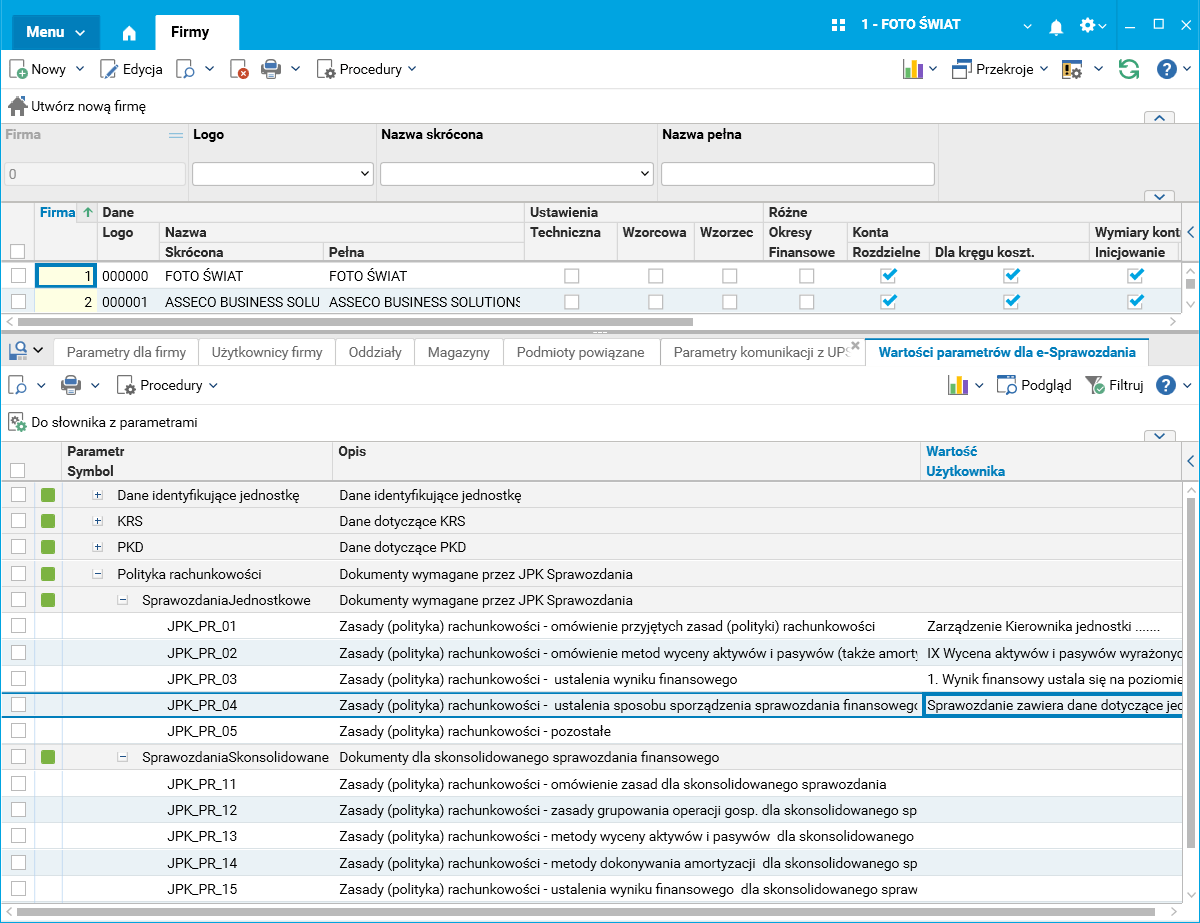Switch to the Użytkownicy firmy tab
This screenshot has height=923, width=1200.
coord(267,352)
